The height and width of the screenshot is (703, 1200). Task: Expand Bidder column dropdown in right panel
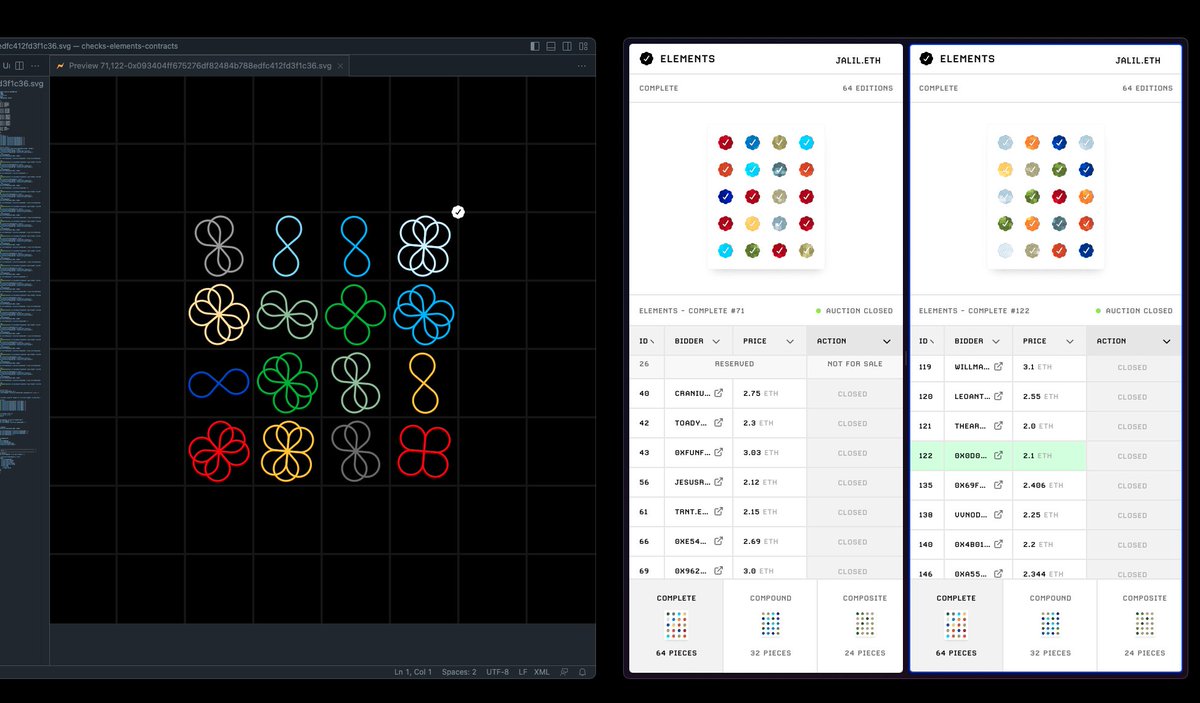[x=996, y=341]
